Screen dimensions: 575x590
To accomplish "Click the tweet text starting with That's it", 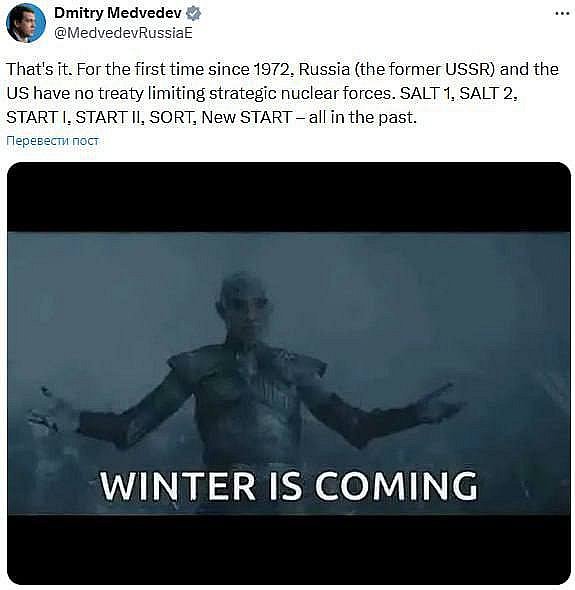I will coord(282,93).
